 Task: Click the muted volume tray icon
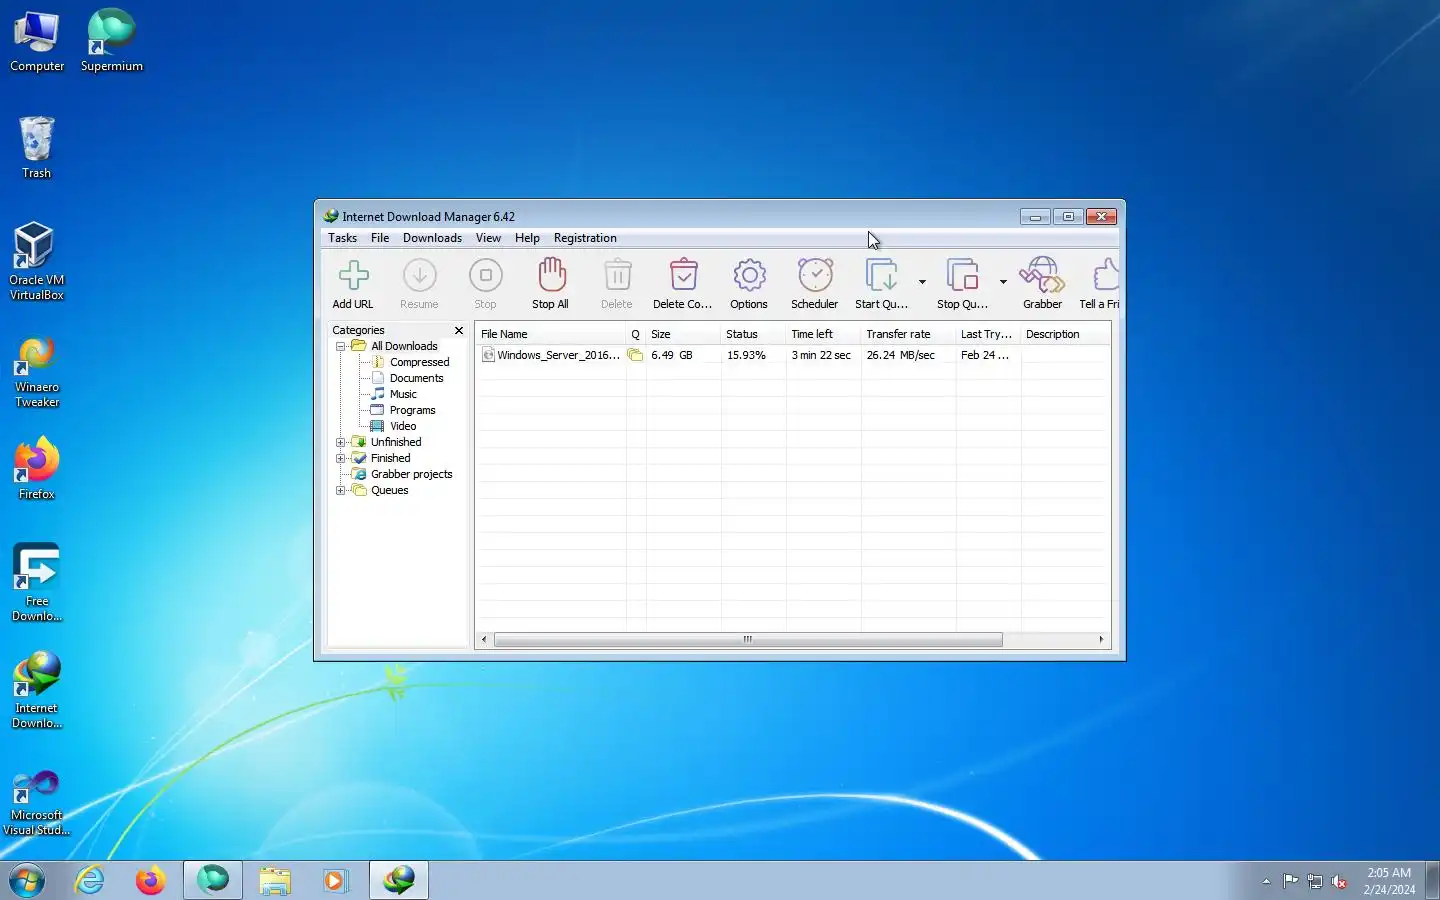point(1340,881)
